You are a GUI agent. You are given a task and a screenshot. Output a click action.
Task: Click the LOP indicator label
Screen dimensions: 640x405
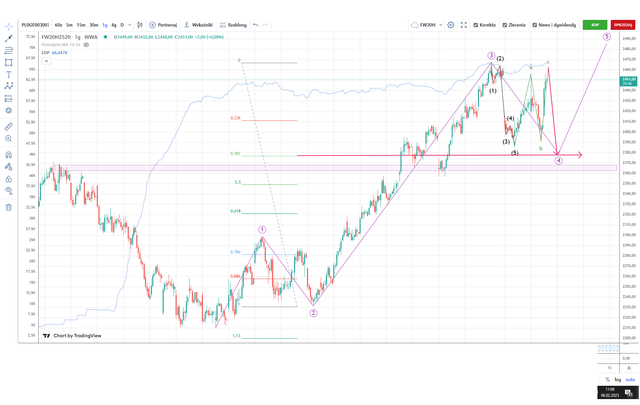pyautogui.click(x=45, y=53)
